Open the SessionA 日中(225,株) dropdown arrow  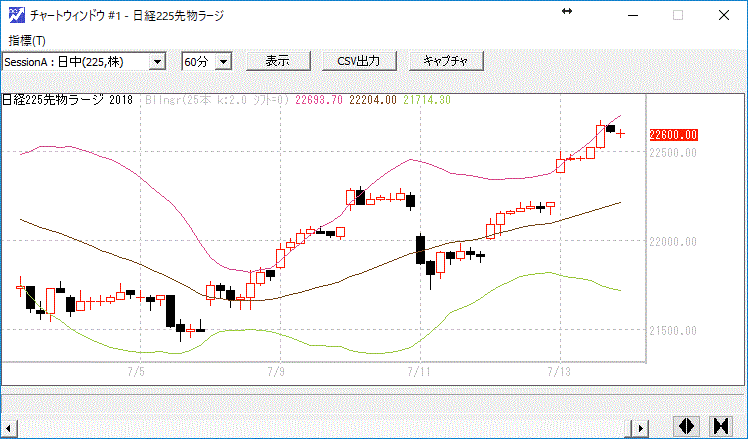pos(157,62)
